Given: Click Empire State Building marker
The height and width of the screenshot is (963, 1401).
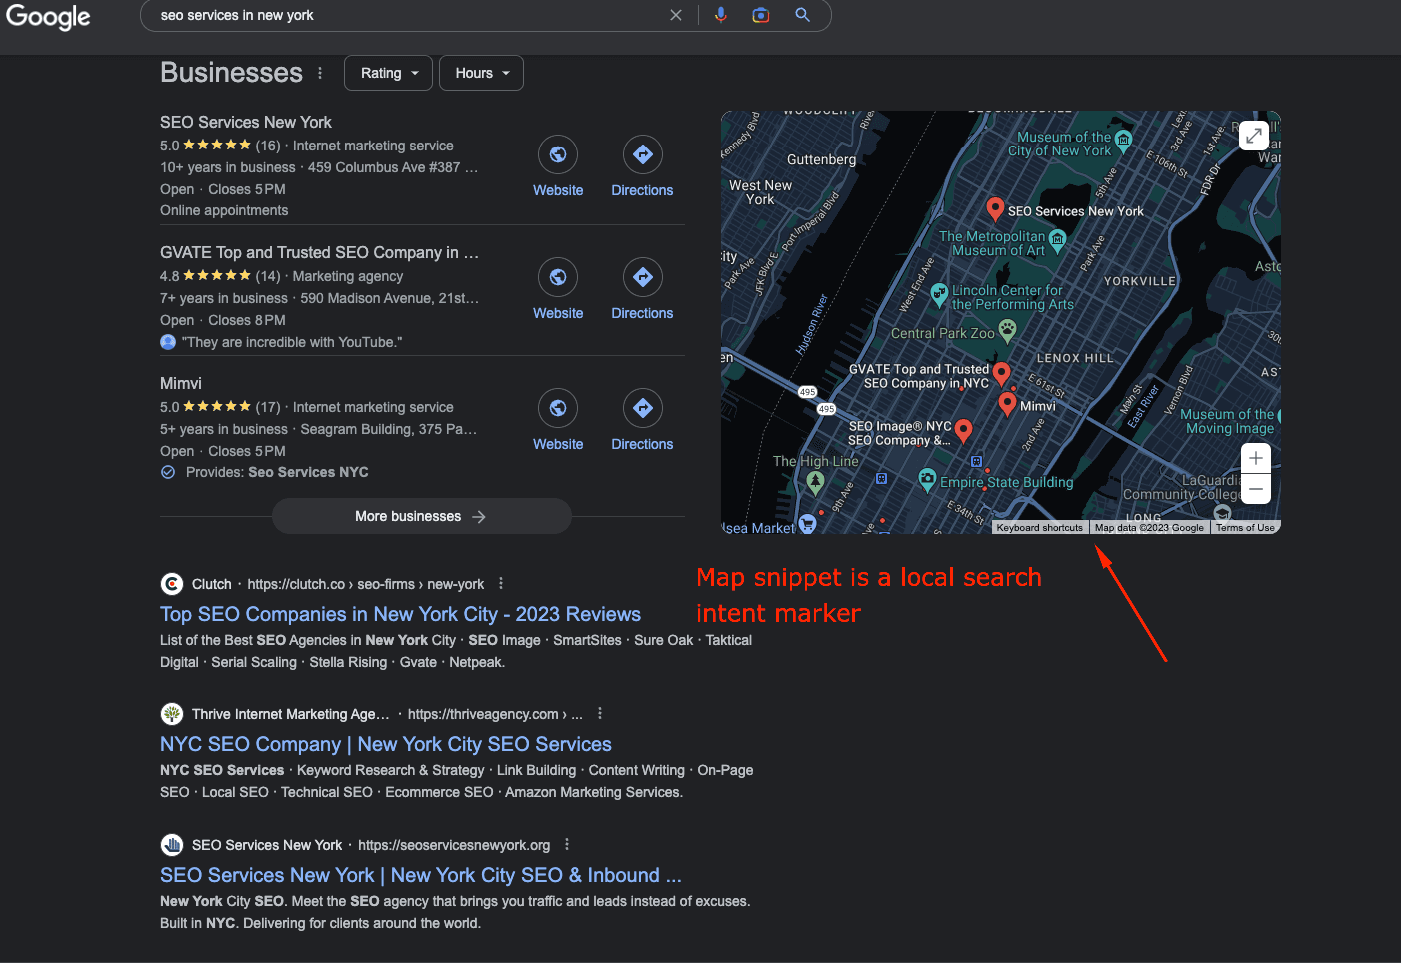Looking at the screenshot, I should click(927, 479).
